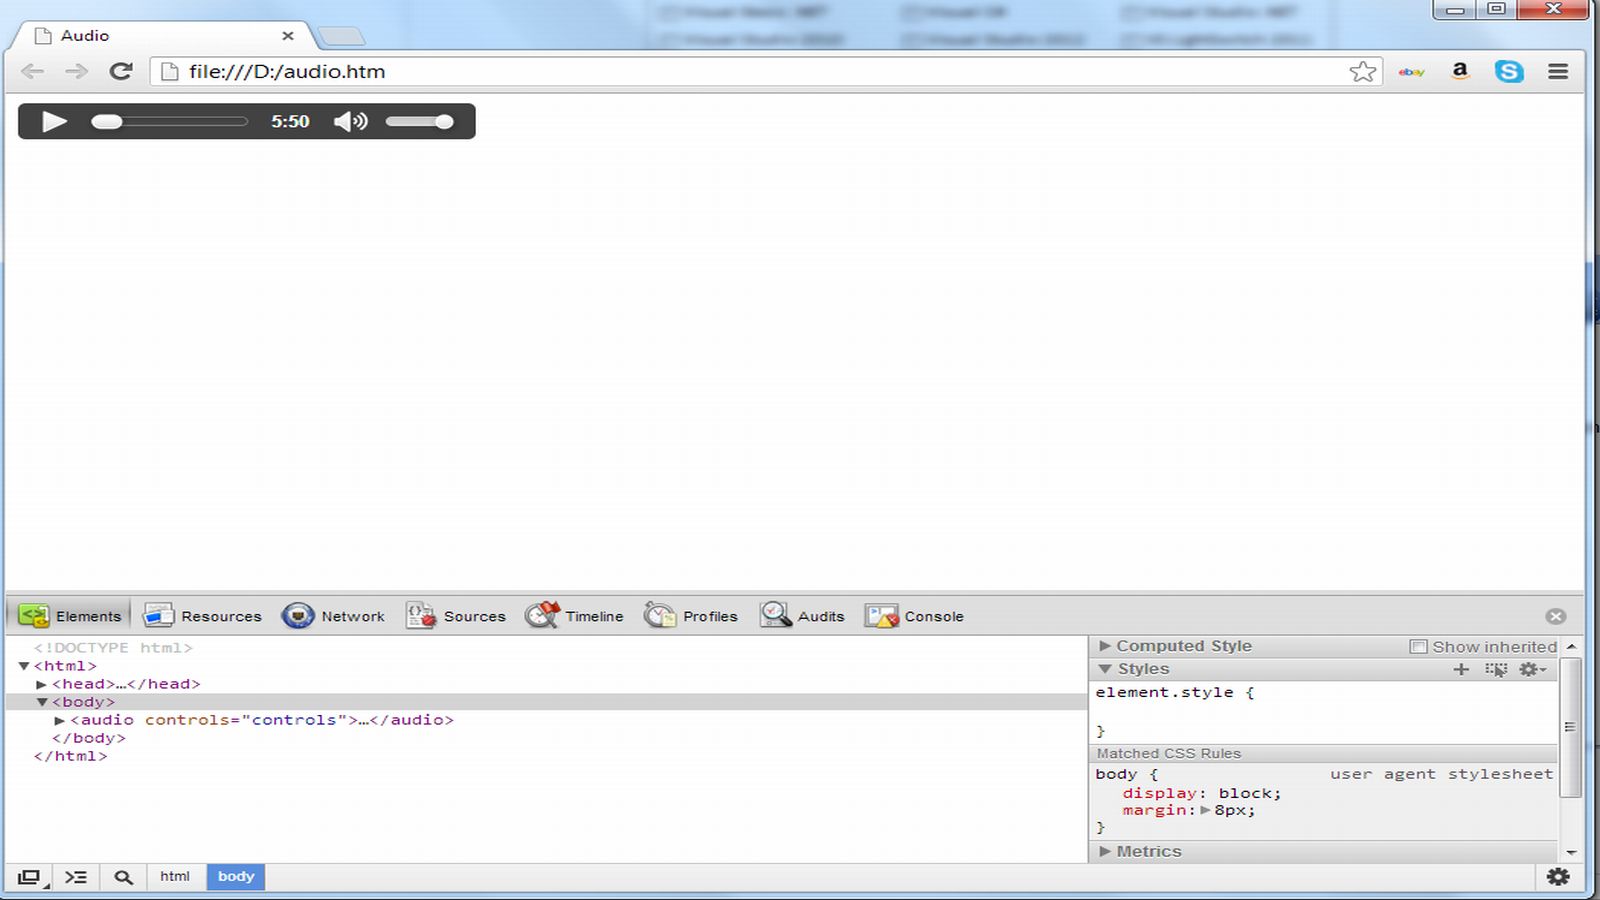Open the Styles settings gear dropdown
Image resolution: width=1600 pixels, height=900 pixels.
click(1532, 669)
